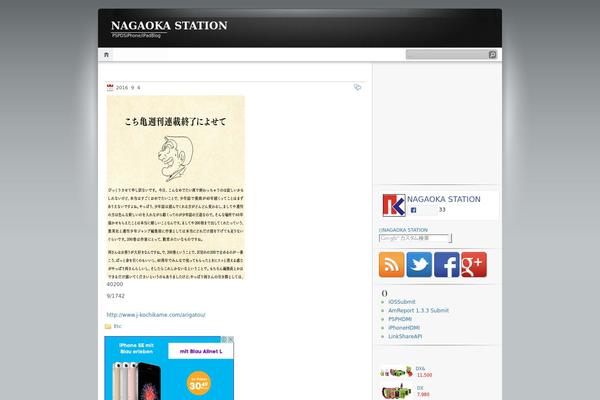
Task: Open the Kochikame announcement image
Action: [x=176, y=187]
